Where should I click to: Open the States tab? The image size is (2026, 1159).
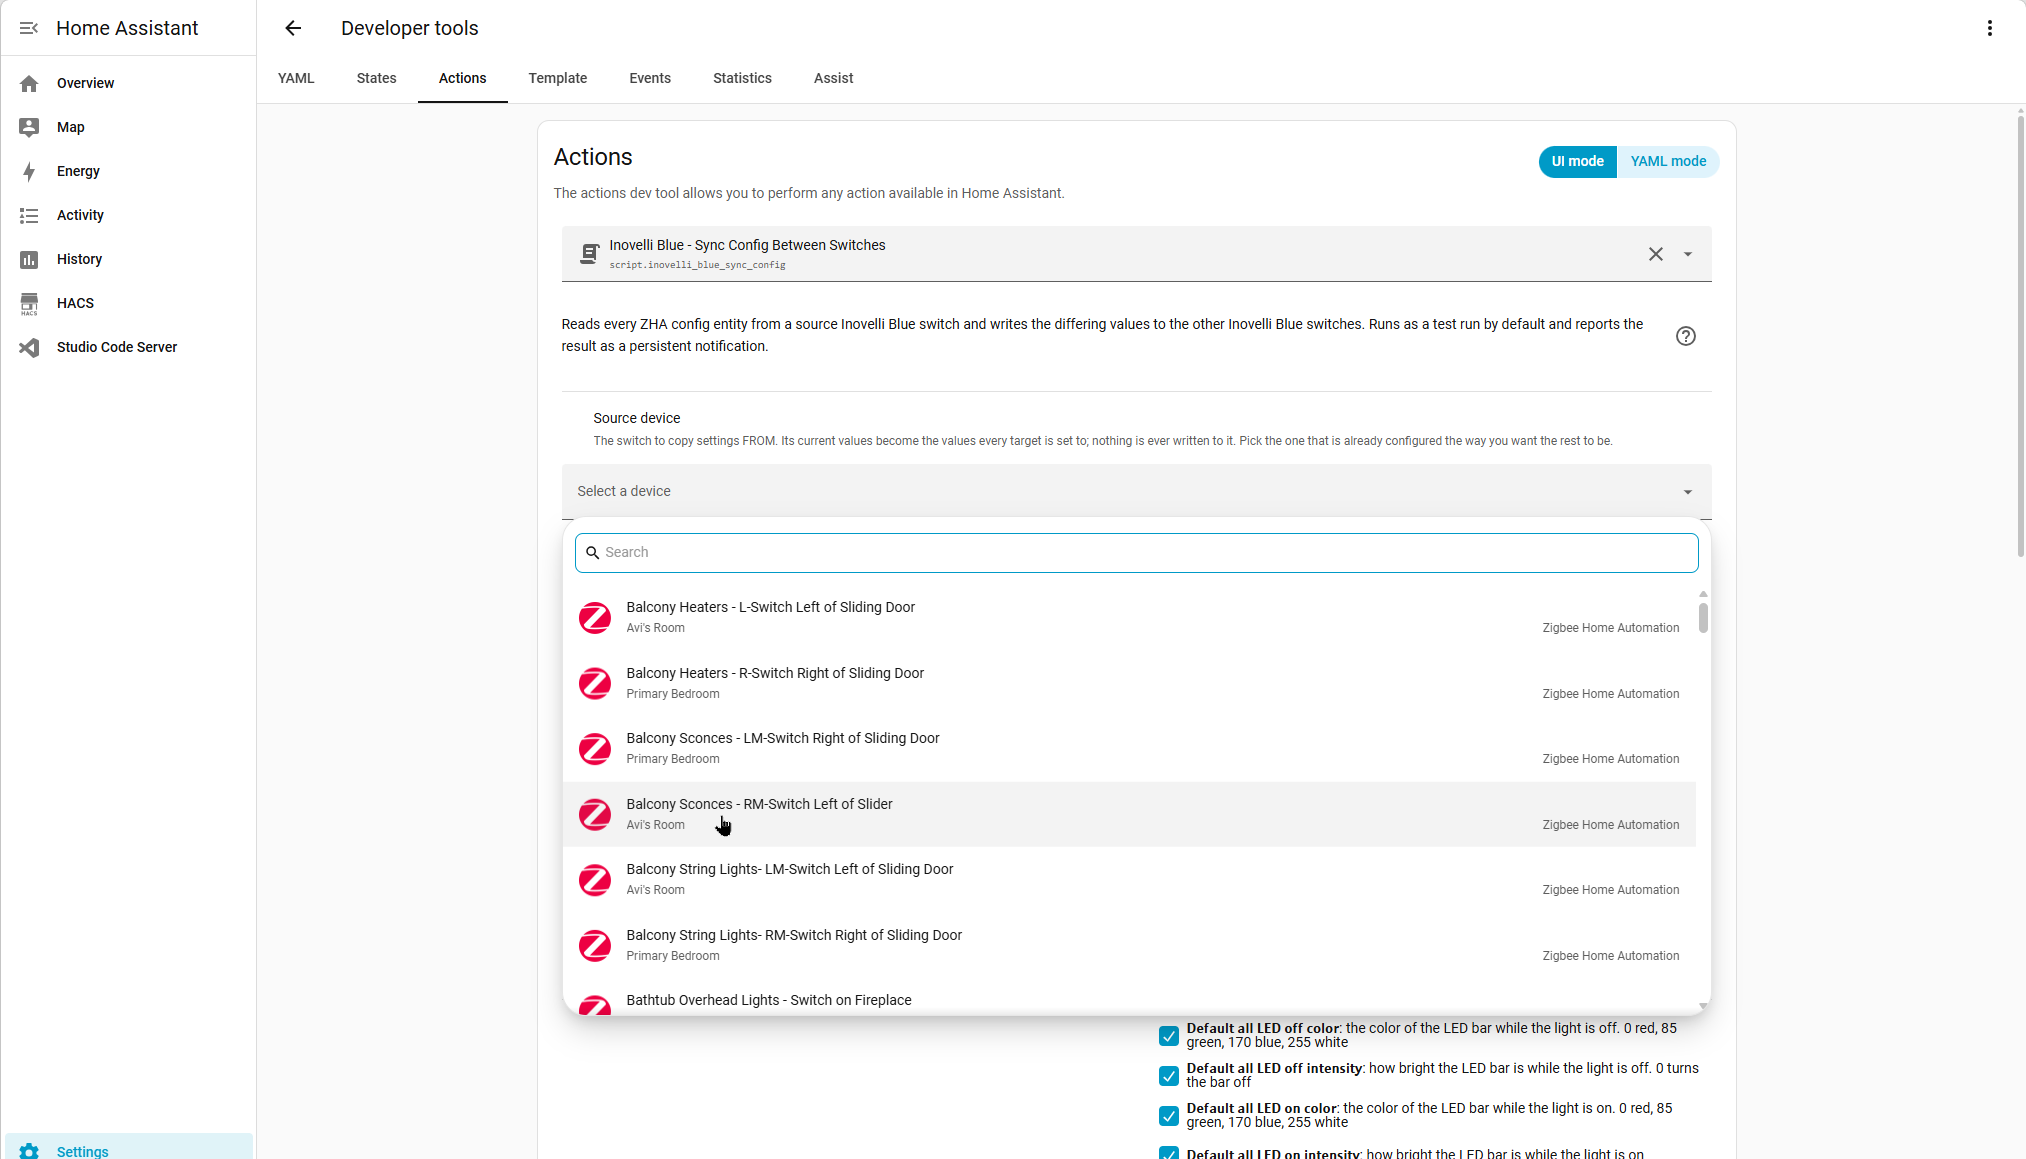(376, 78)
